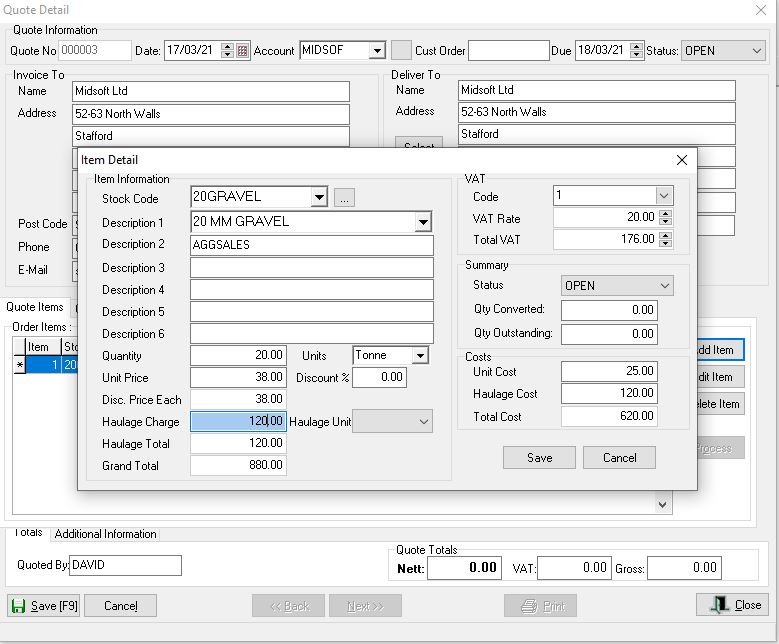Viewport: 779px width, 644px height.
Task: Cancel the Item Detail dialog
Action: coord(619,458)
